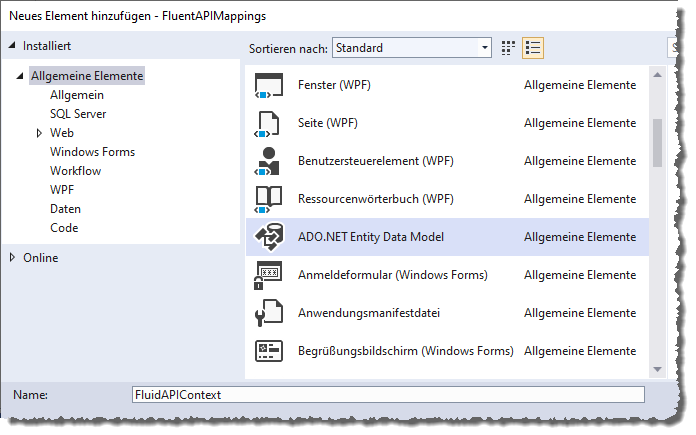Select the Ressourcenwörterbuch (WPF) template name

(376, 199)
